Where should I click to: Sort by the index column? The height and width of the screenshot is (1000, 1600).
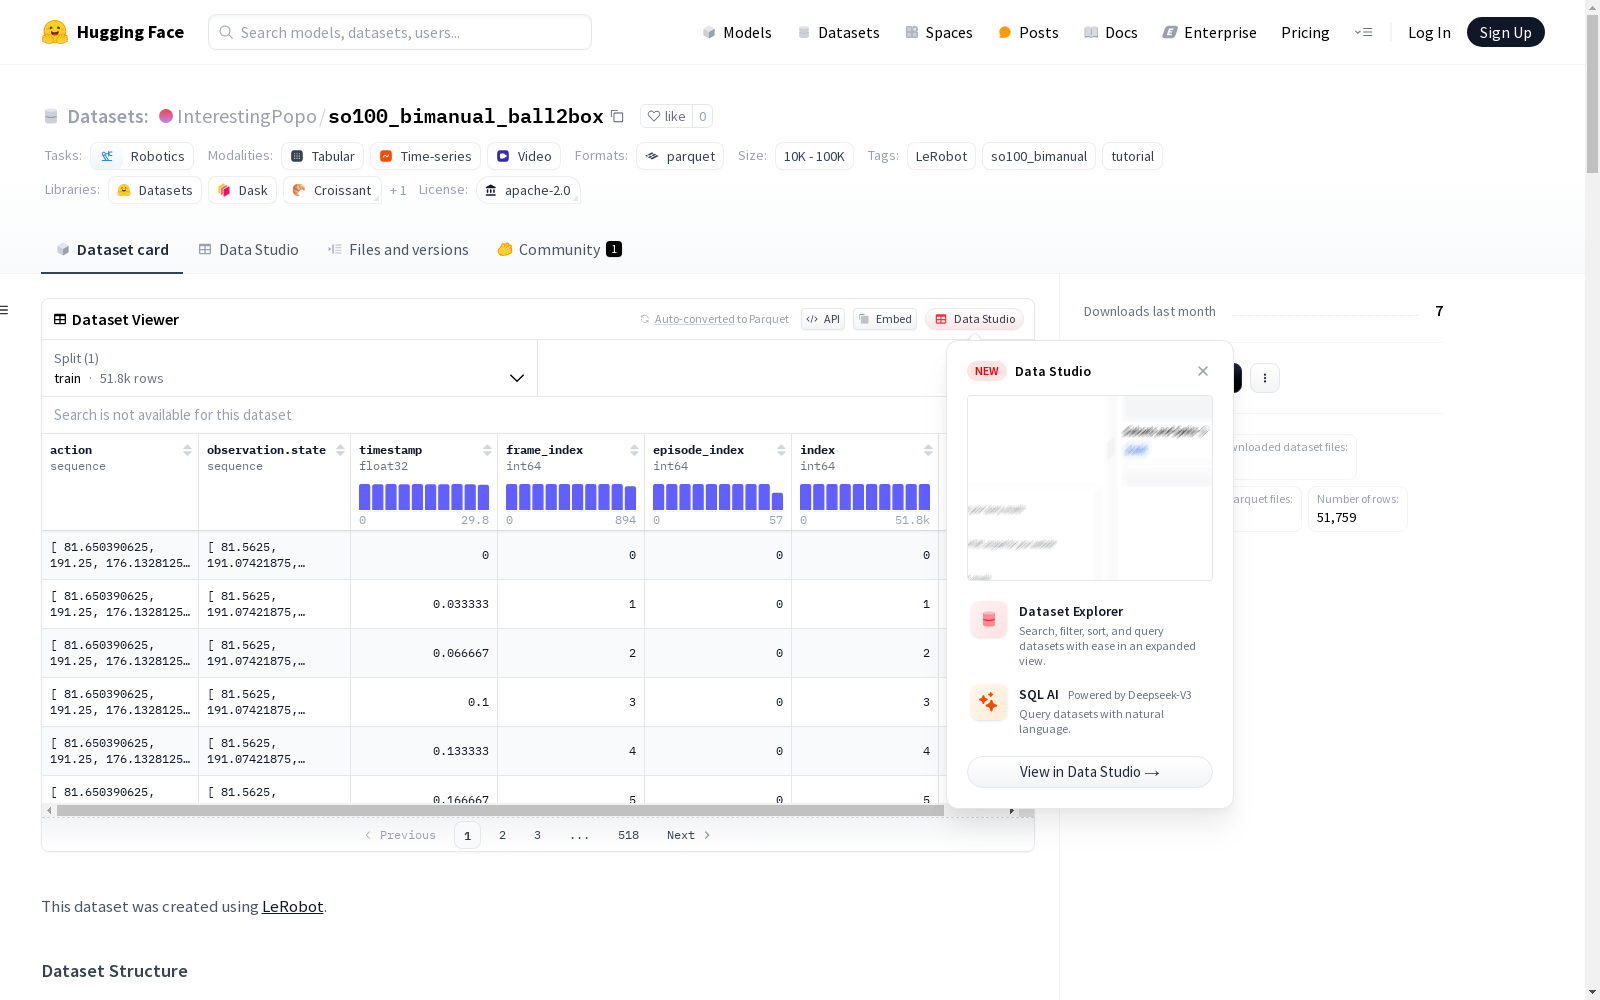(928, 450)
